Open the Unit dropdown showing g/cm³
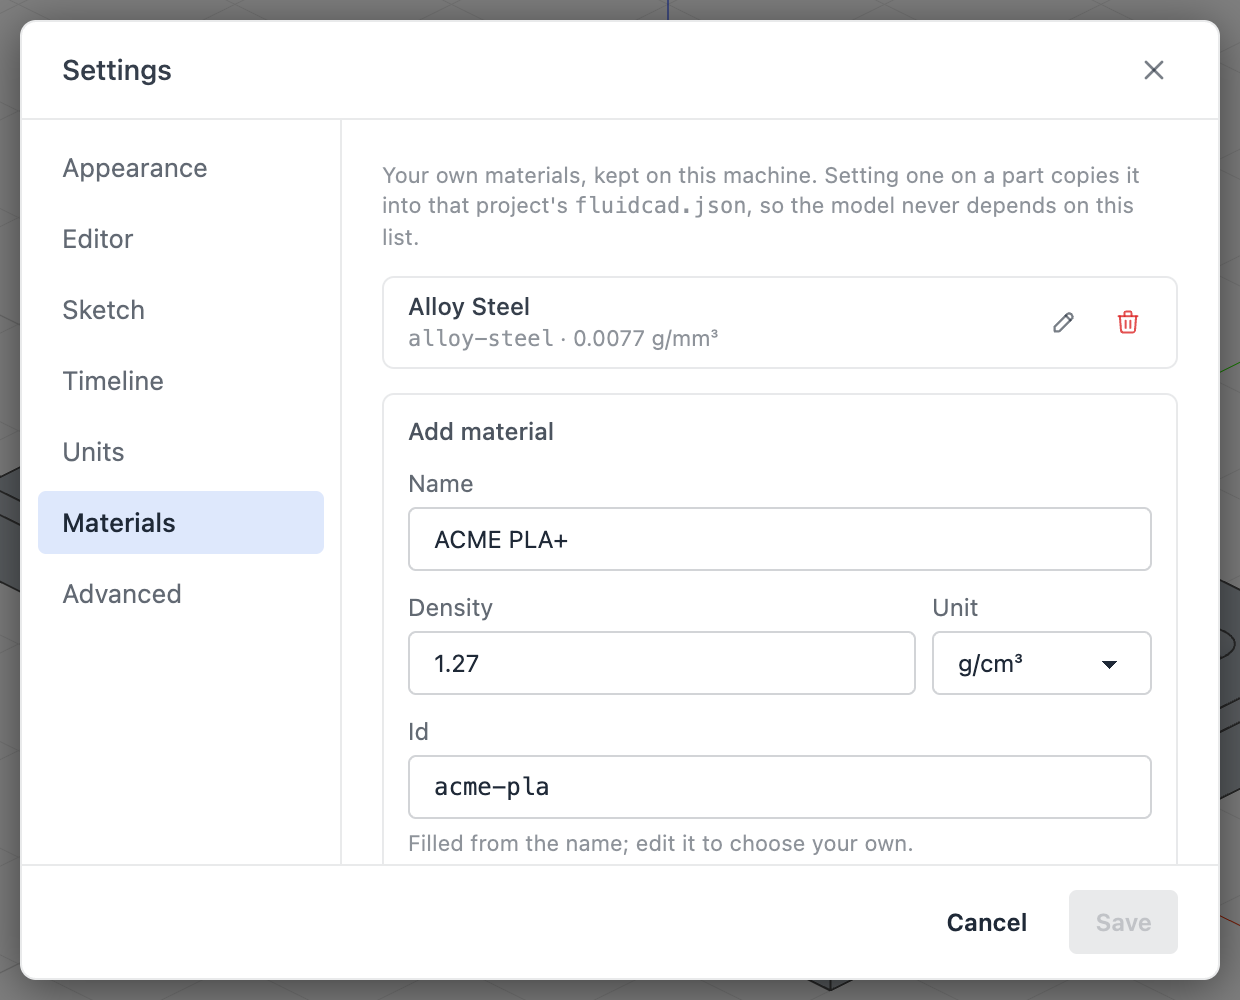 click(1041, 663)
